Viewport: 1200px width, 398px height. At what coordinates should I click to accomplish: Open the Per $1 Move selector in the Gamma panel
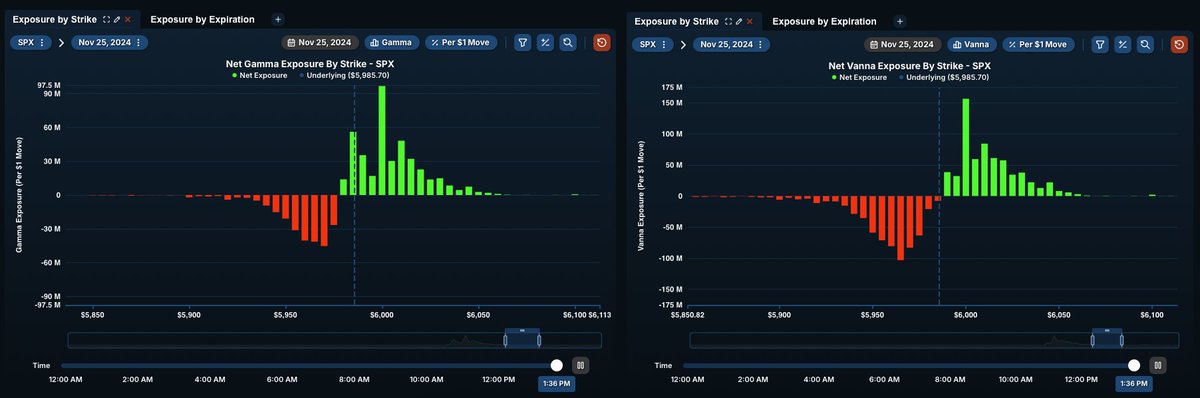[461, 43]
